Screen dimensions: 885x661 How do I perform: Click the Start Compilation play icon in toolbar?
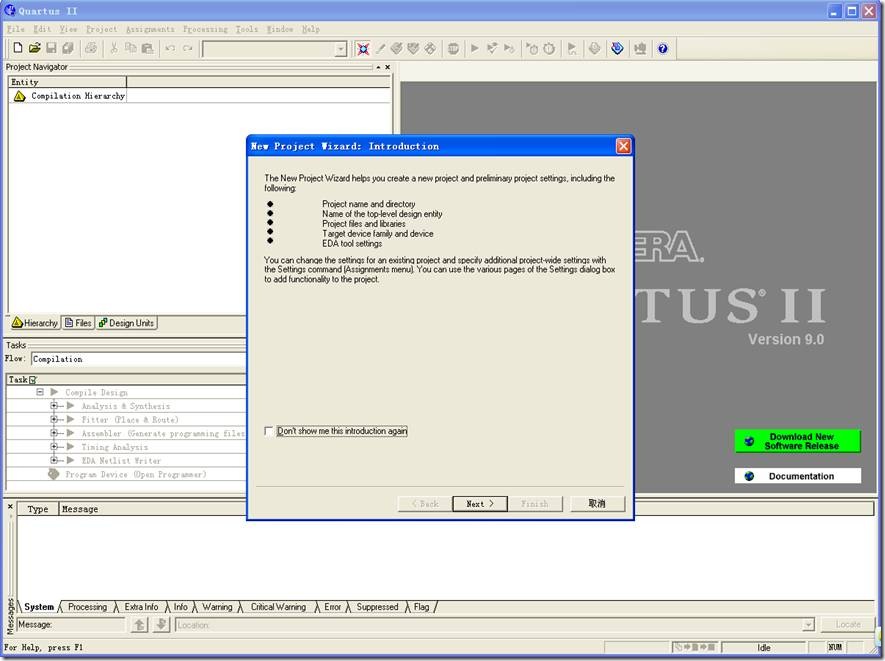click(x=475, y=48)
